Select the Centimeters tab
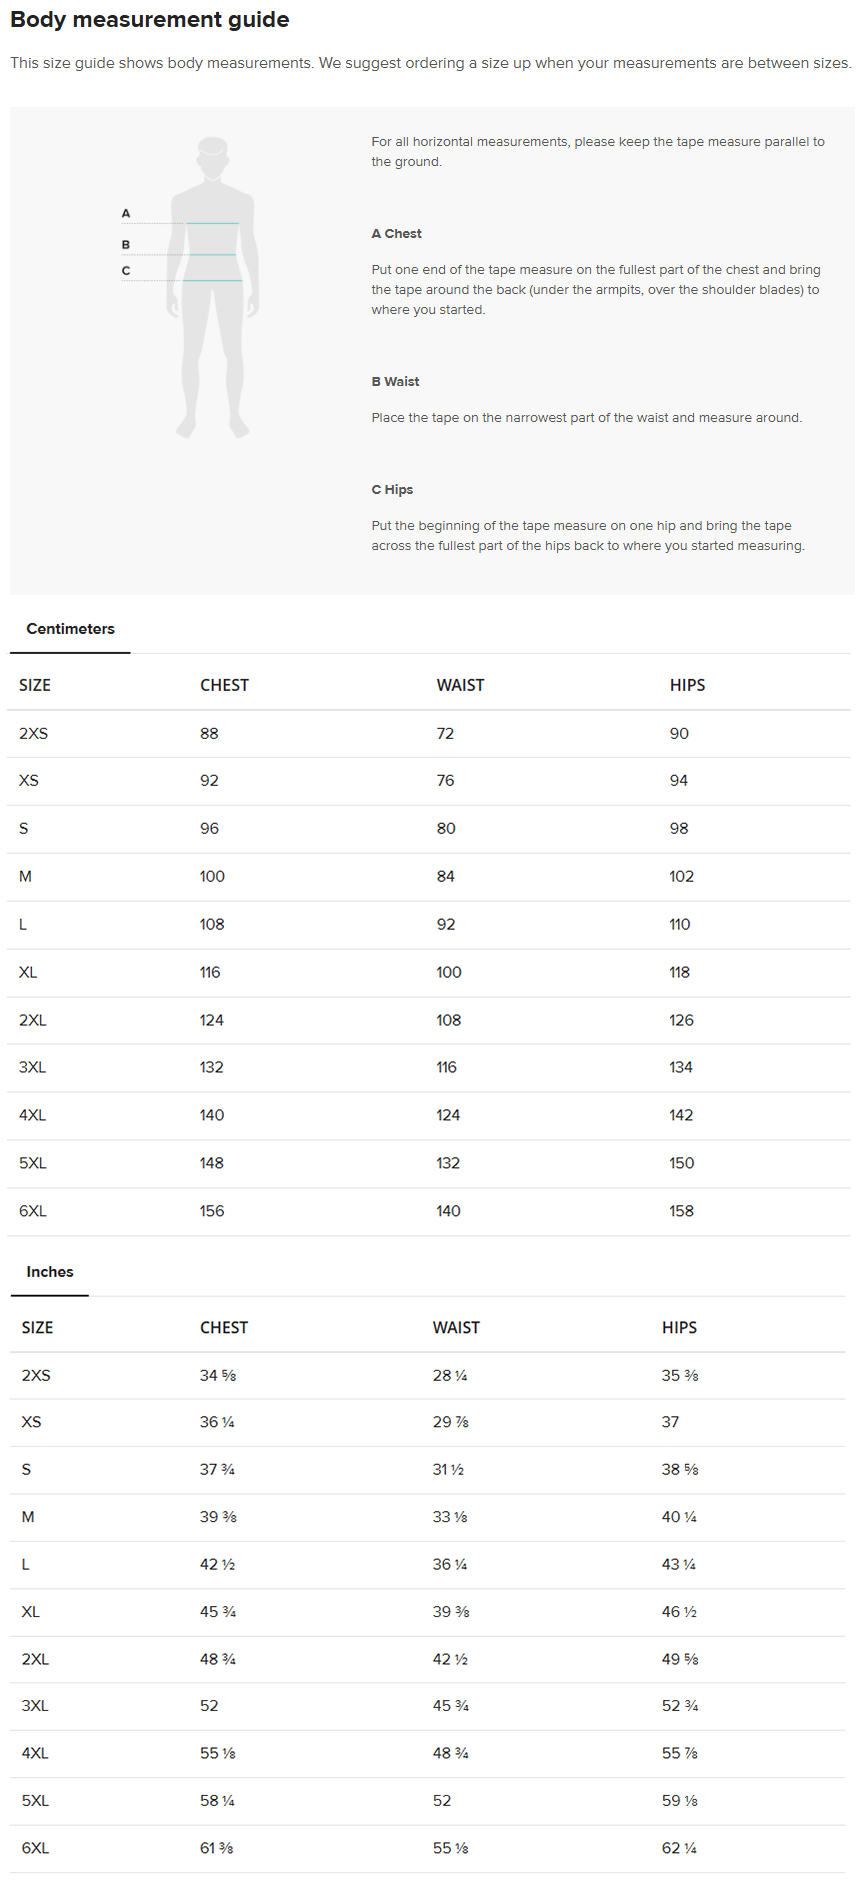 pyautogui.click(x=70, y=629)
